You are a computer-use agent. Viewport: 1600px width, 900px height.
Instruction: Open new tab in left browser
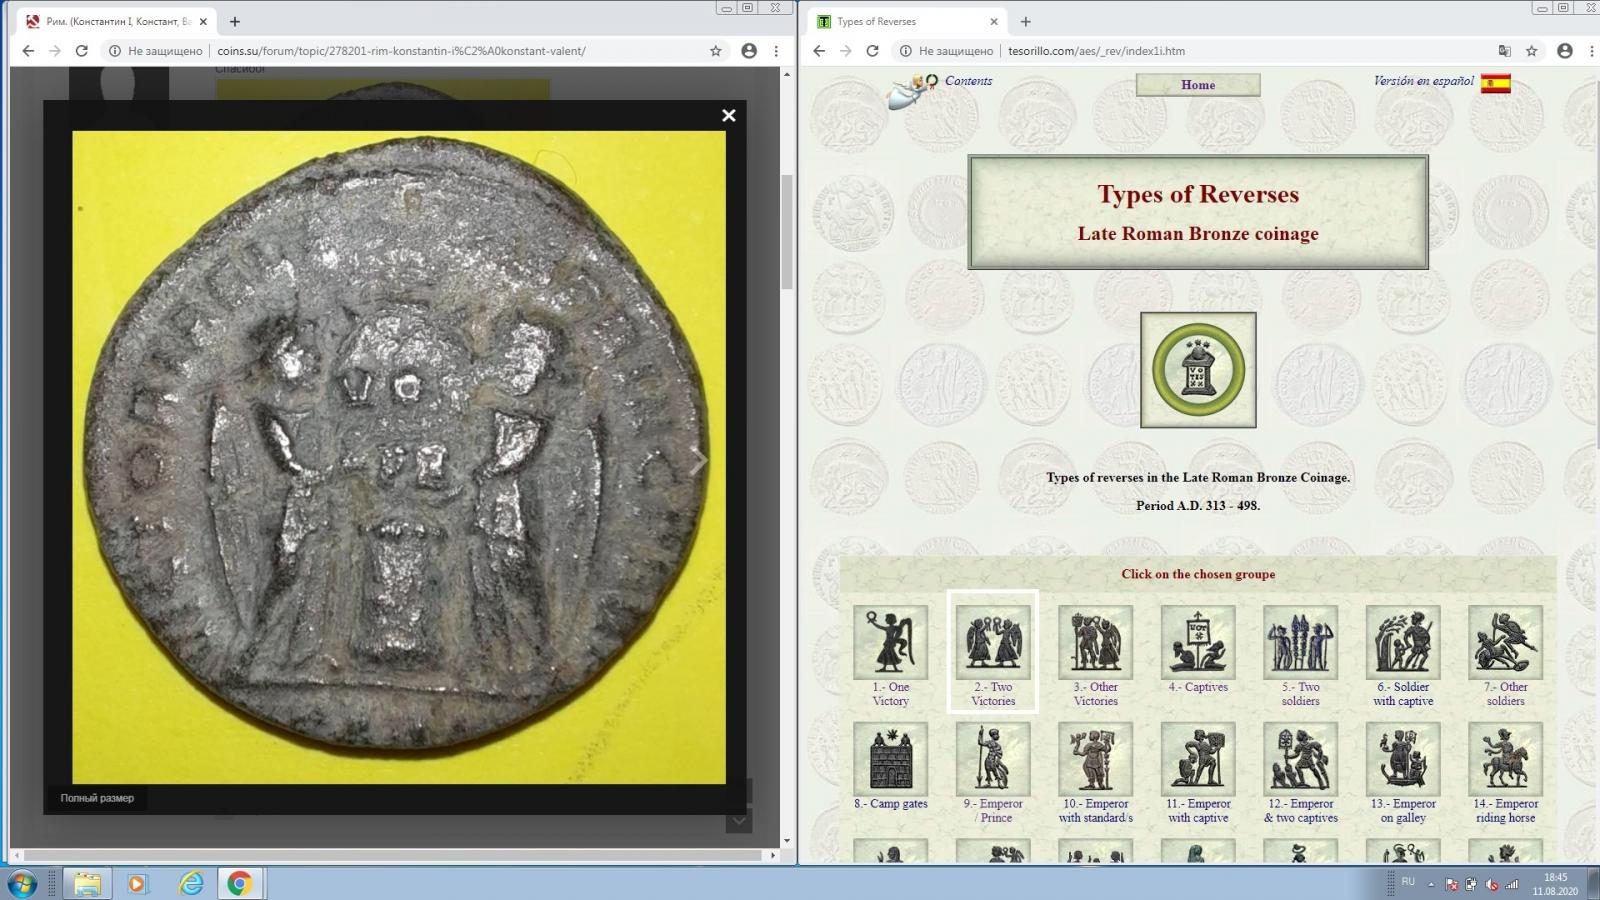coord(235,21)
